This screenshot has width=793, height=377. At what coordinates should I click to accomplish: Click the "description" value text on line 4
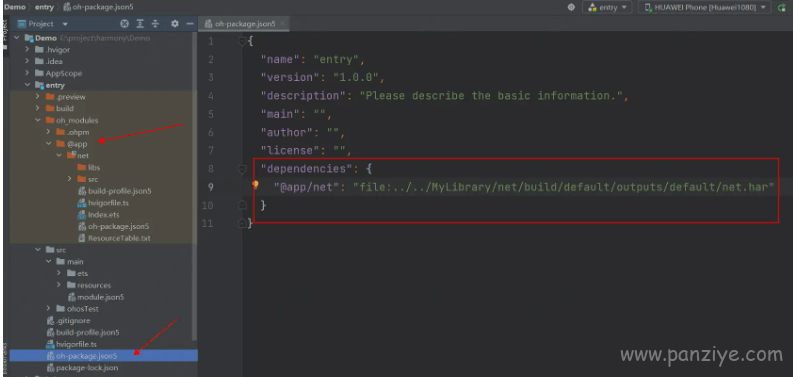(491, 96)
